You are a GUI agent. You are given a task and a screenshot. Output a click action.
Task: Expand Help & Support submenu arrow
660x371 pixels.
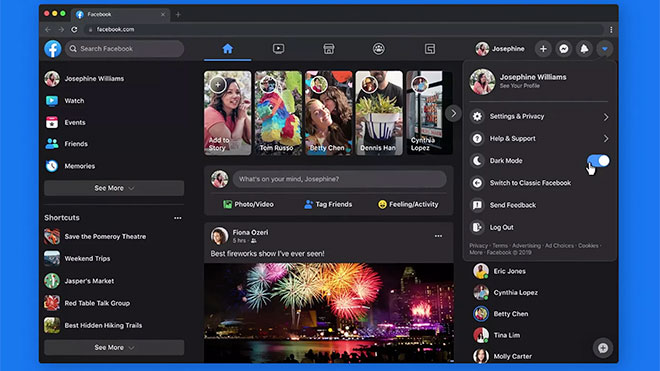[606, 139]
